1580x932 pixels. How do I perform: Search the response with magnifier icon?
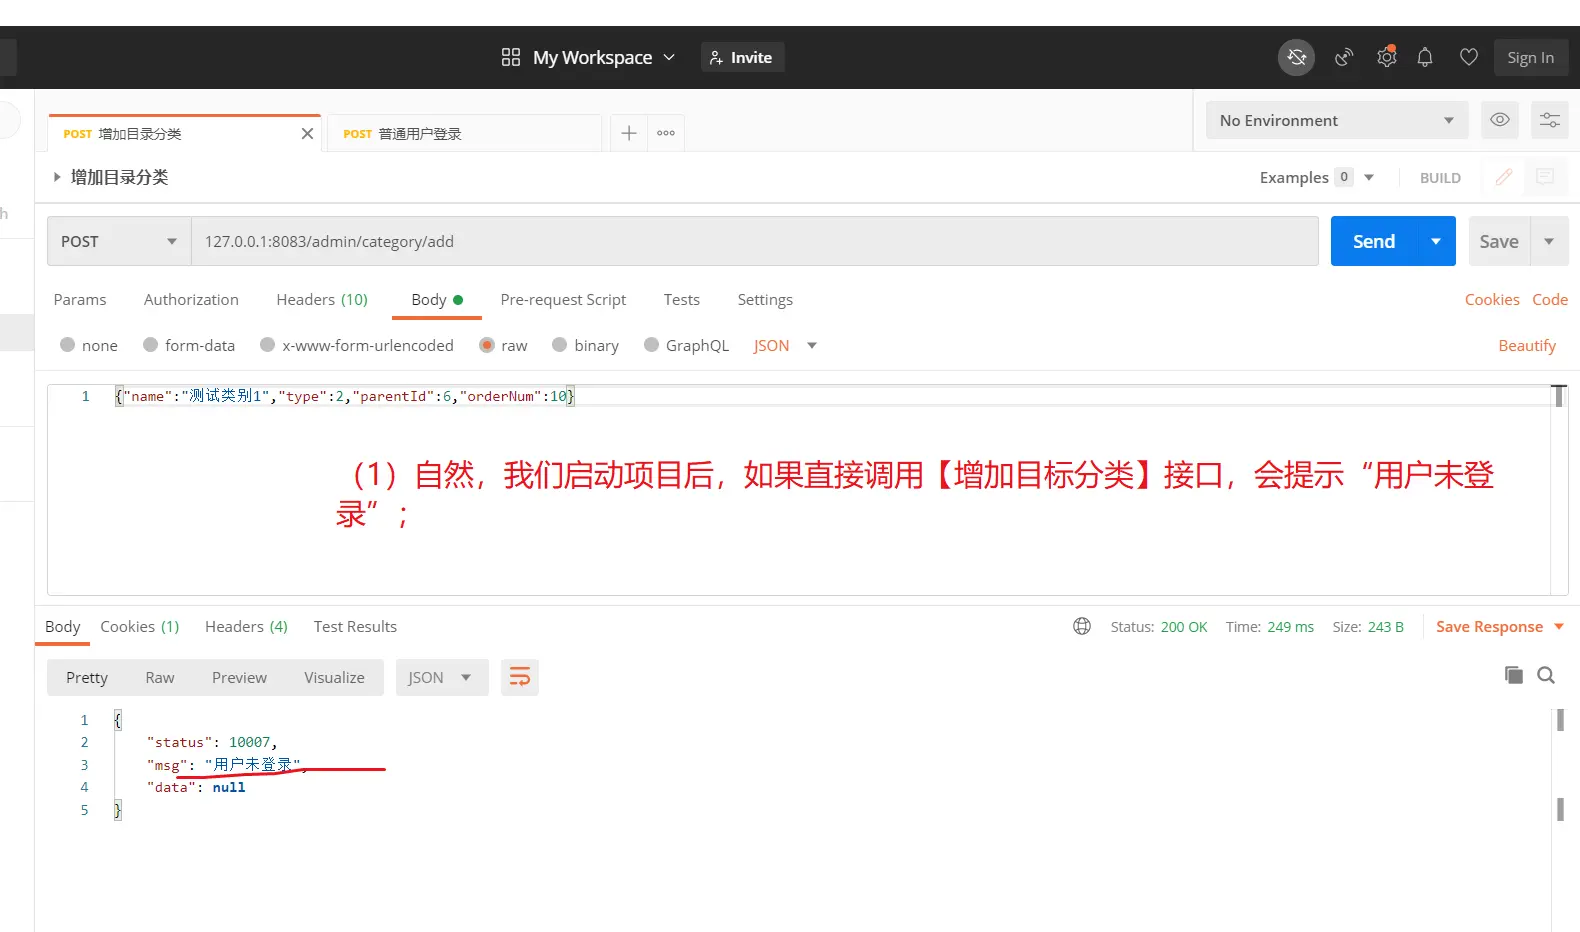1546,676
